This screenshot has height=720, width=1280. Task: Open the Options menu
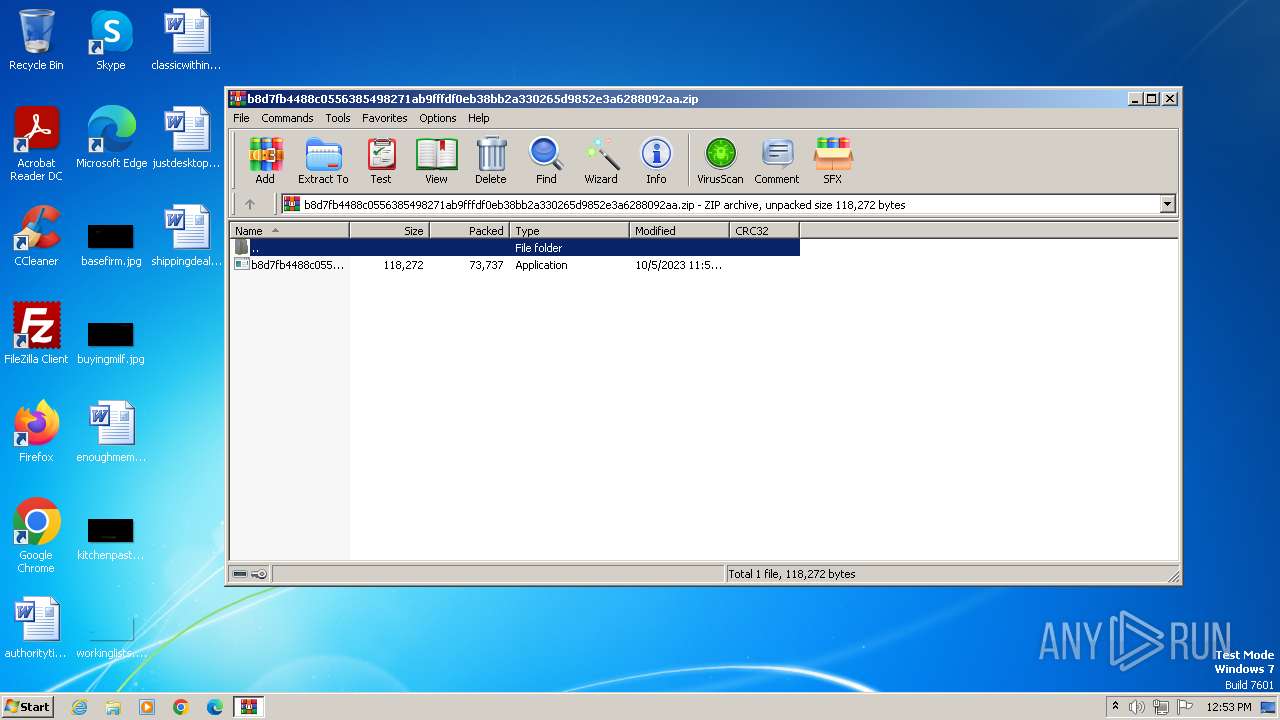click(438, 118)
